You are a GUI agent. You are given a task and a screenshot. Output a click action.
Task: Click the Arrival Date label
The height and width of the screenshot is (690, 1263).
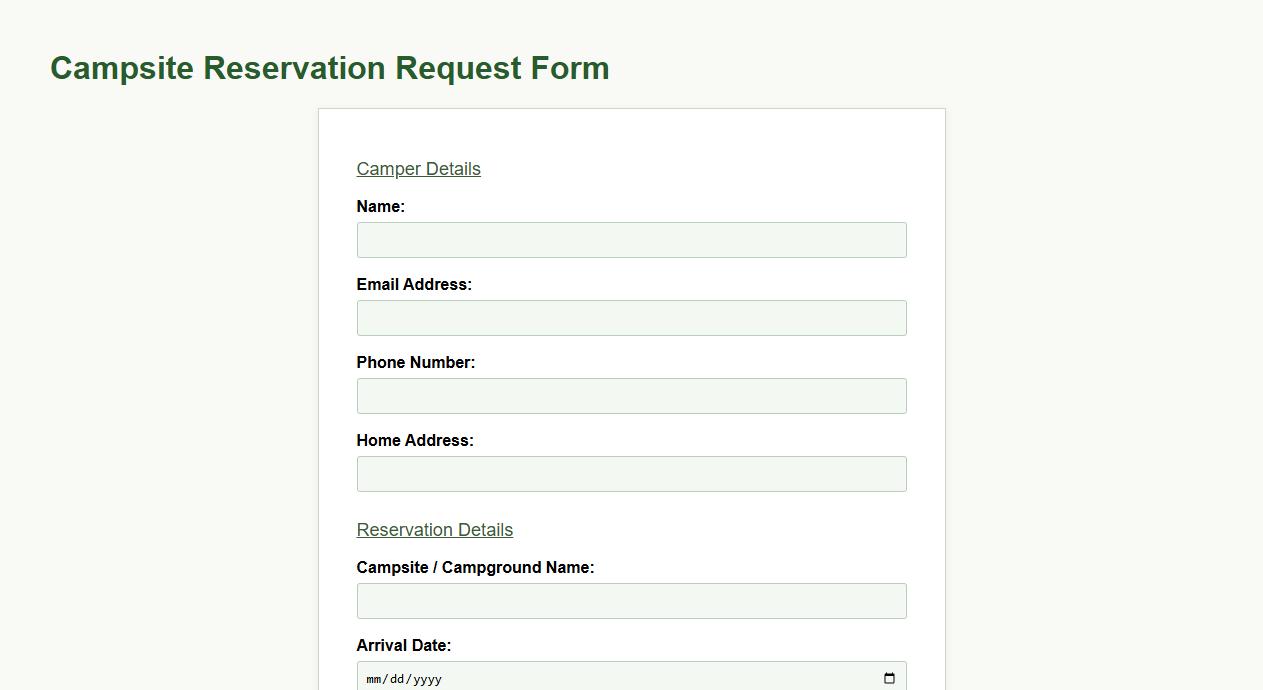tap(404, 645)
